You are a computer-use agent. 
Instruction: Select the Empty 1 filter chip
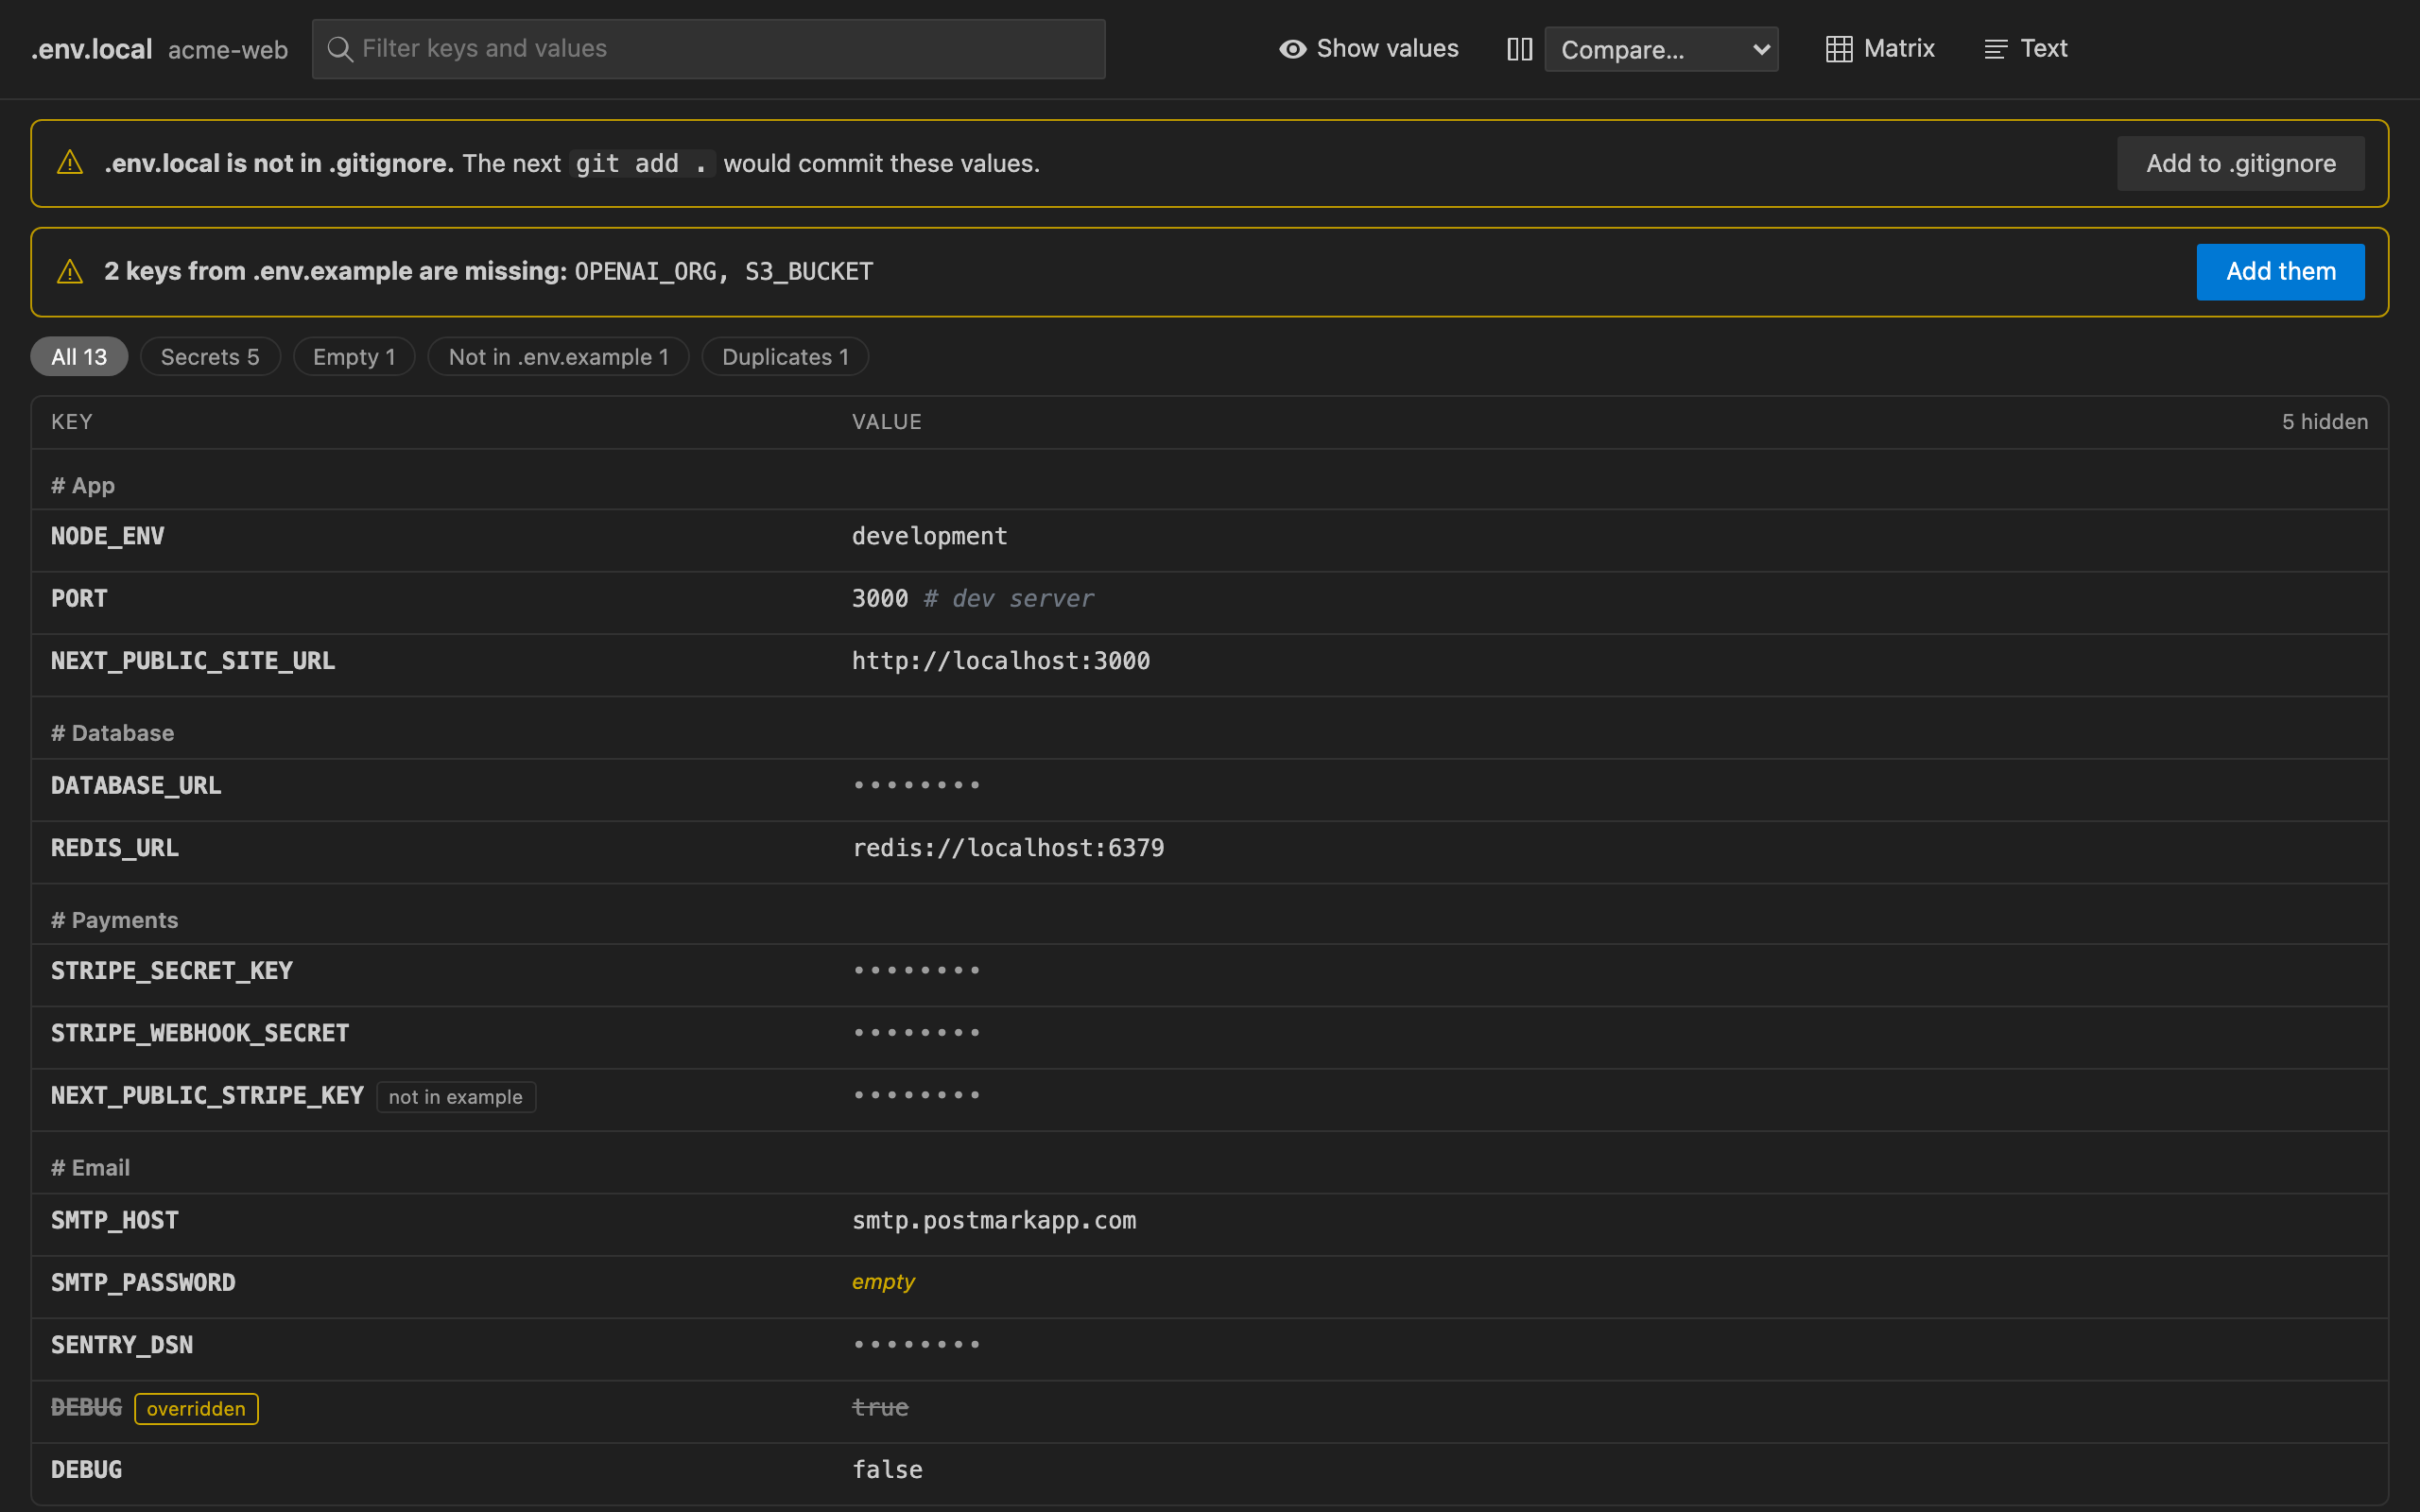[354, 357]
